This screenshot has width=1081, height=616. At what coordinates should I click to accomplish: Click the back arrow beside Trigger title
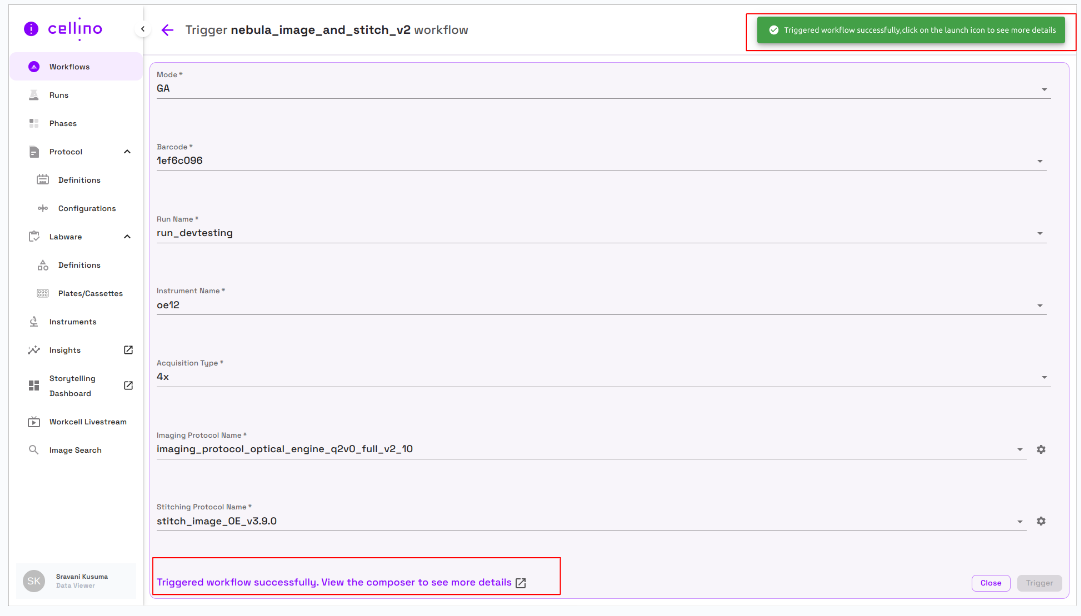pos(167,30)
